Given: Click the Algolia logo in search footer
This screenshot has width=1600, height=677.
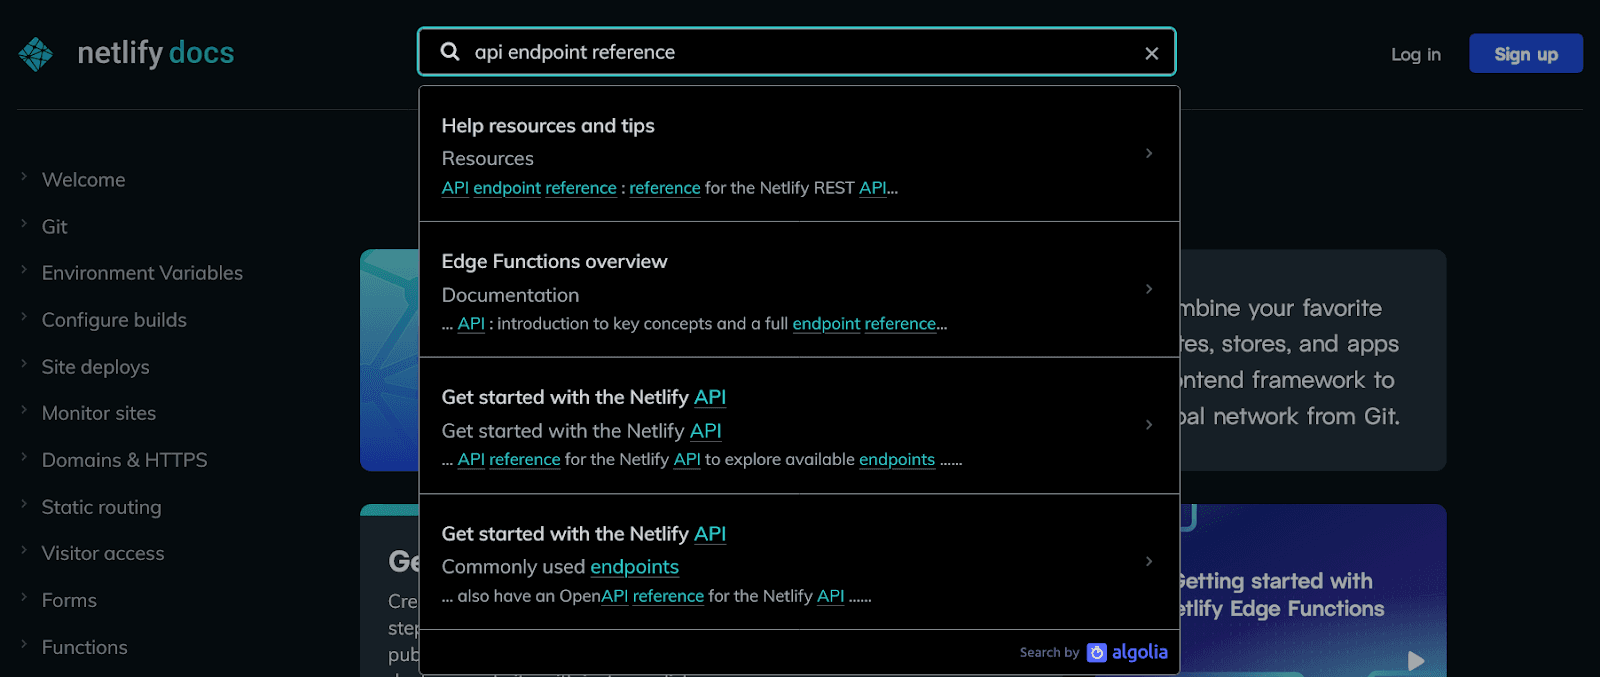Looking at the screenshot, I should [x=1127, y=652].
